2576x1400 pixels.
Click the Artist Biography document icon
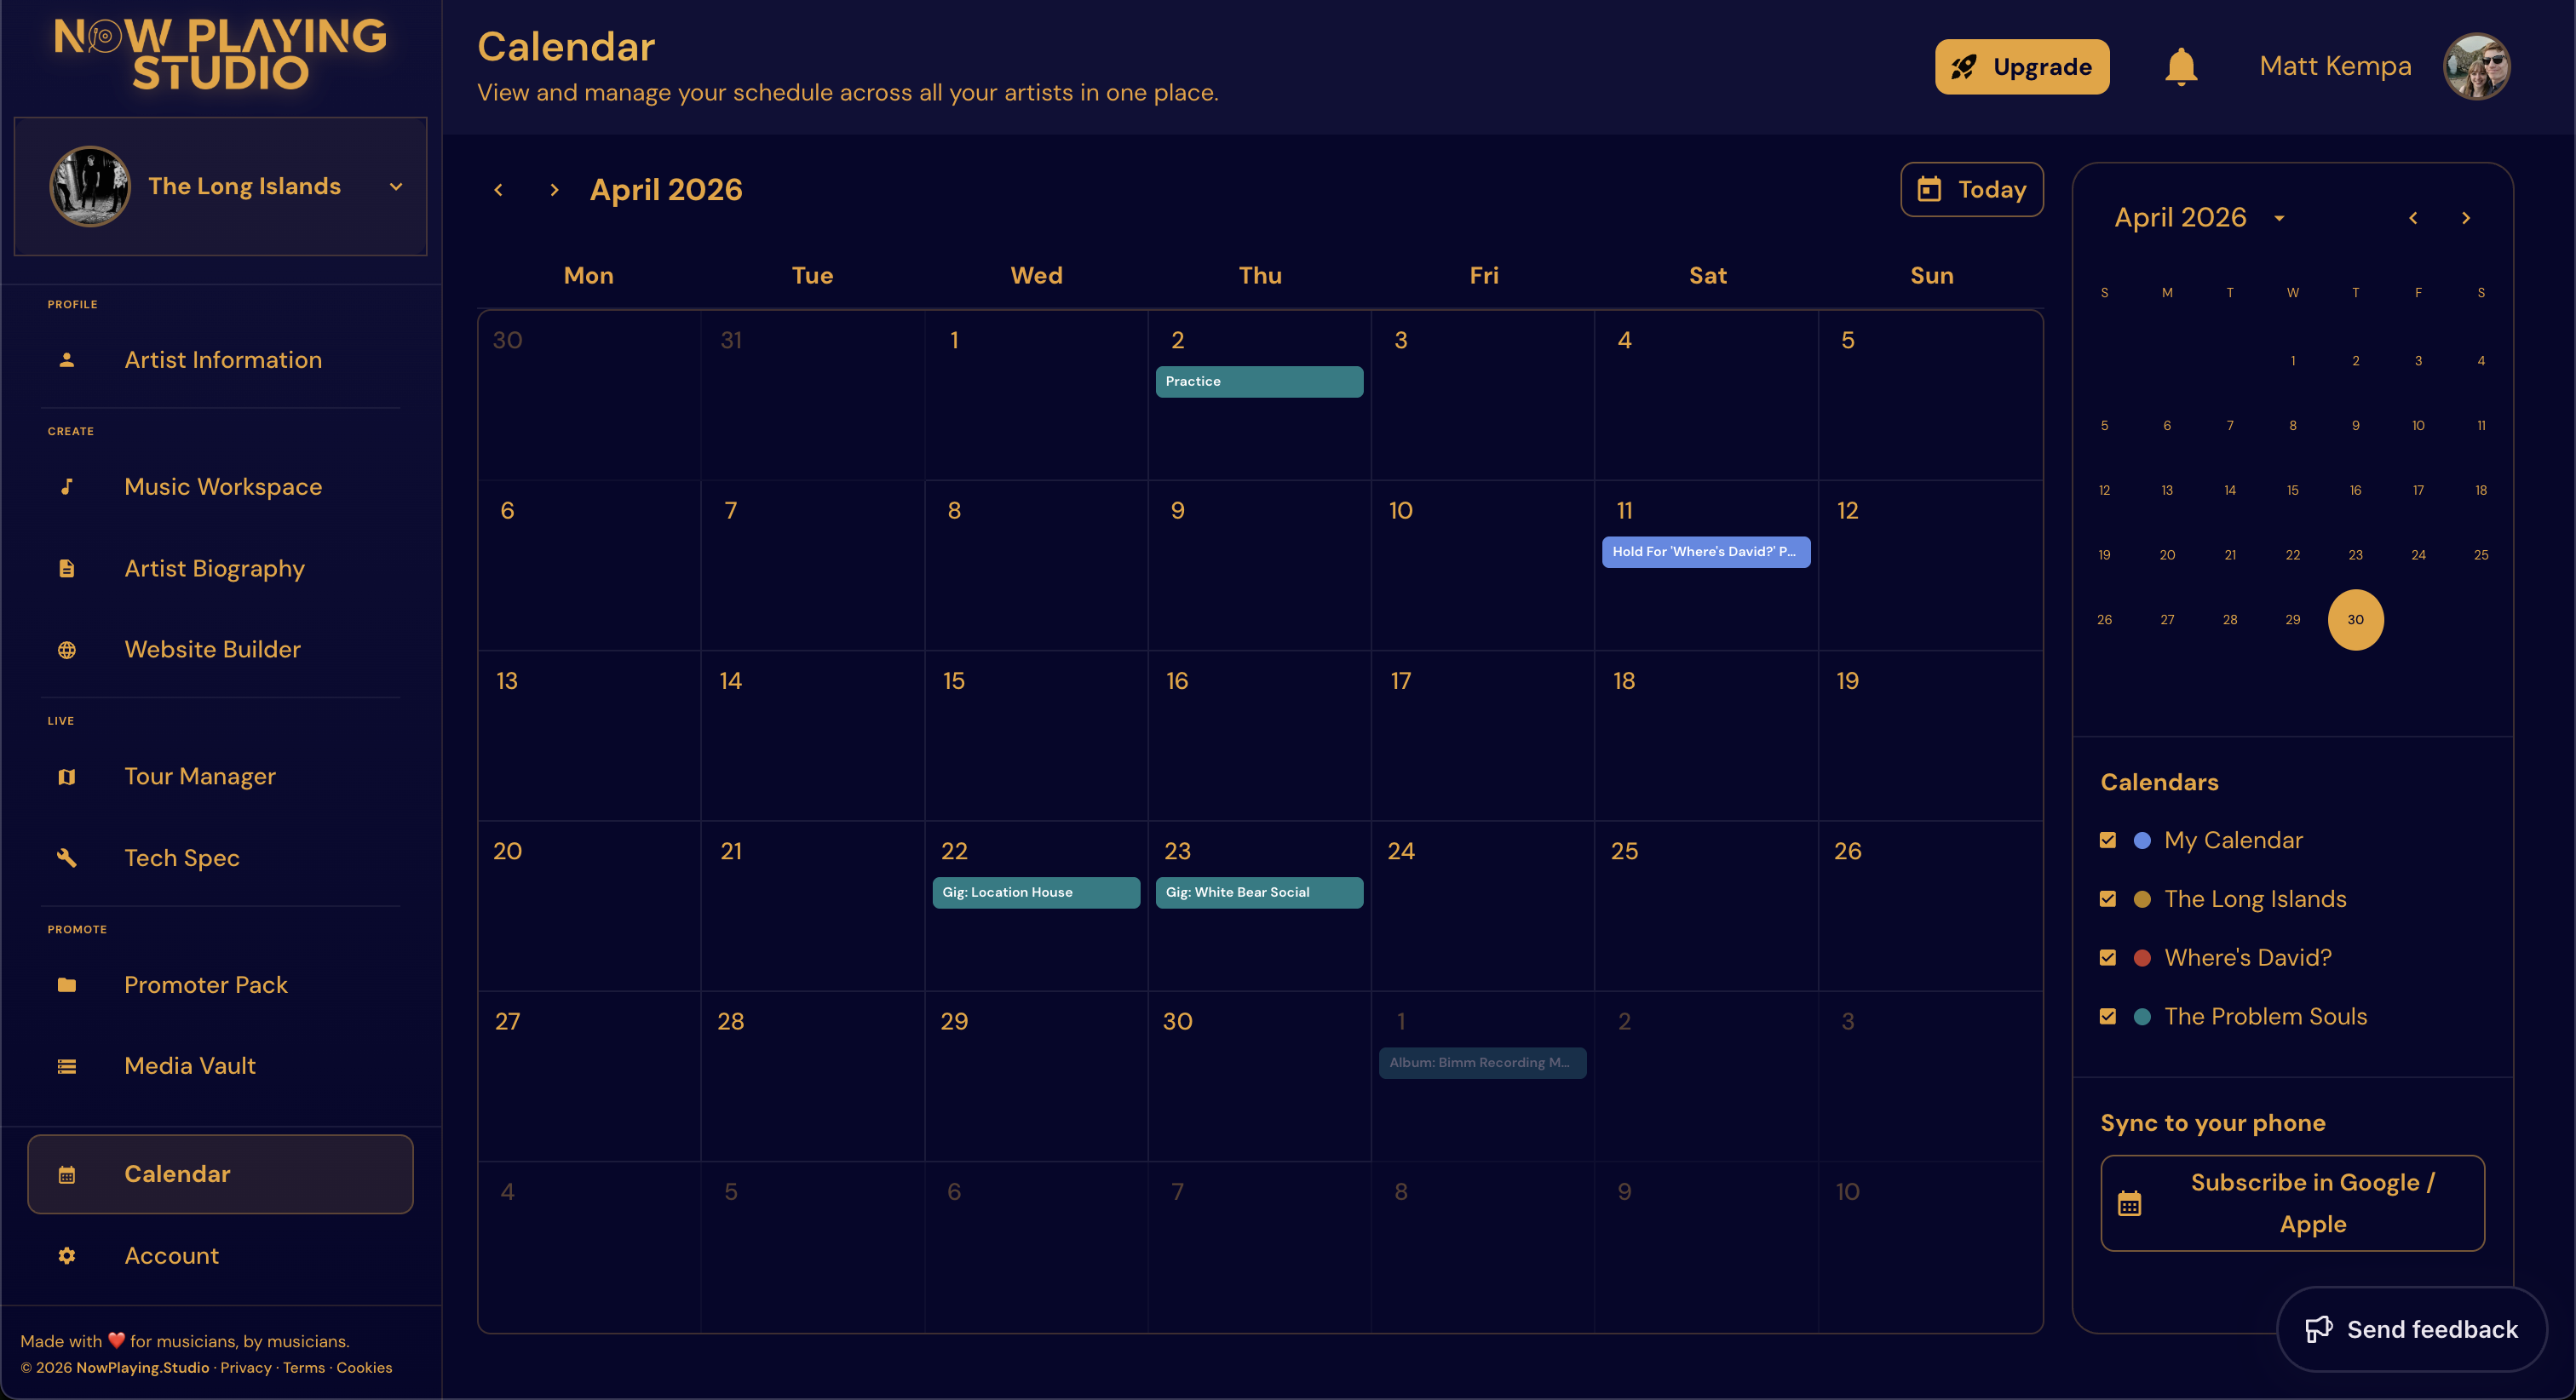[x=67, y=568]
